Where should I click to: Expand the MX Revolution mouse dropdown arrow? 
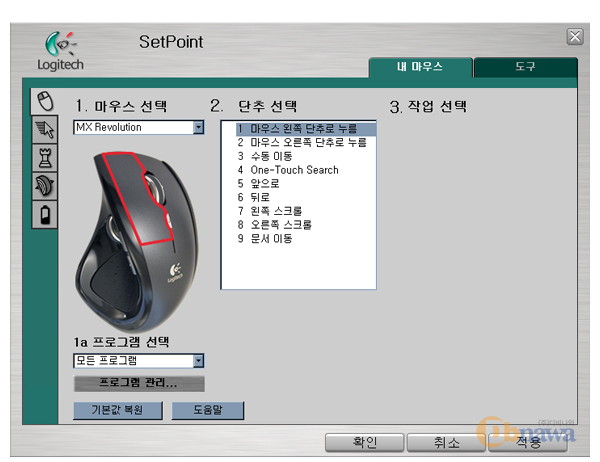[198, 127]
